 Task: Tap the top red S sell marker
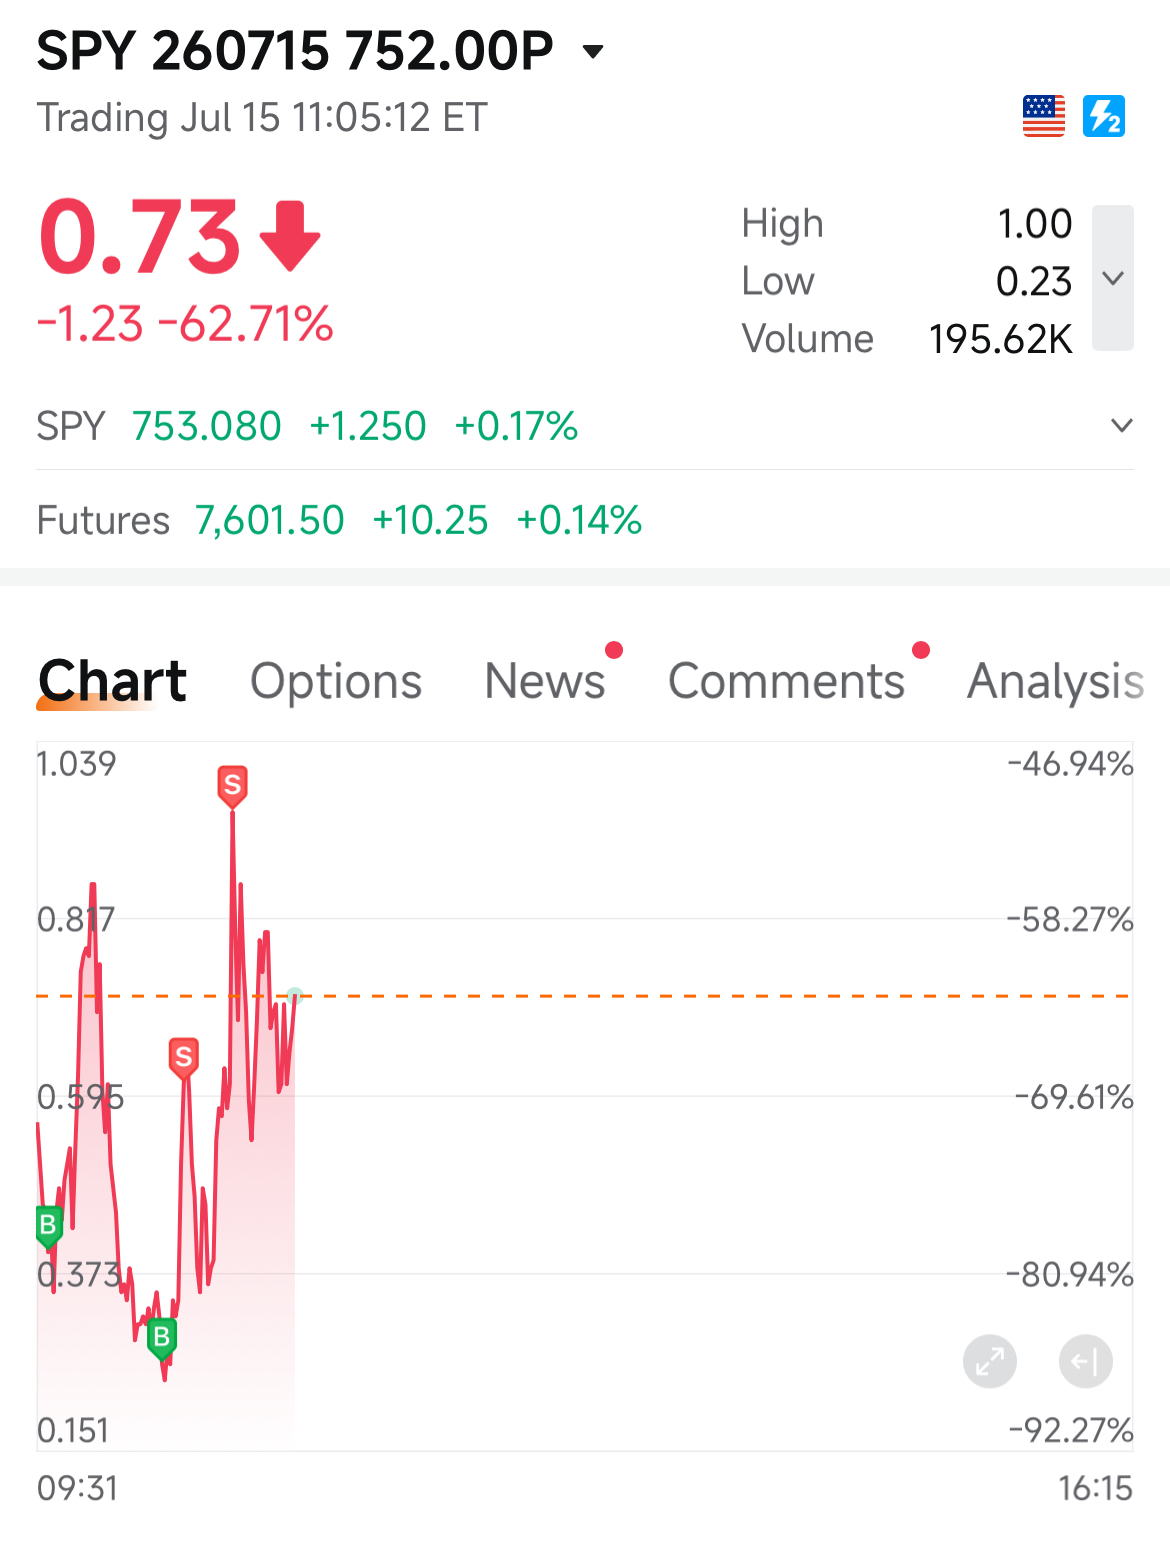pyautogui.click(x=232, y=786)
